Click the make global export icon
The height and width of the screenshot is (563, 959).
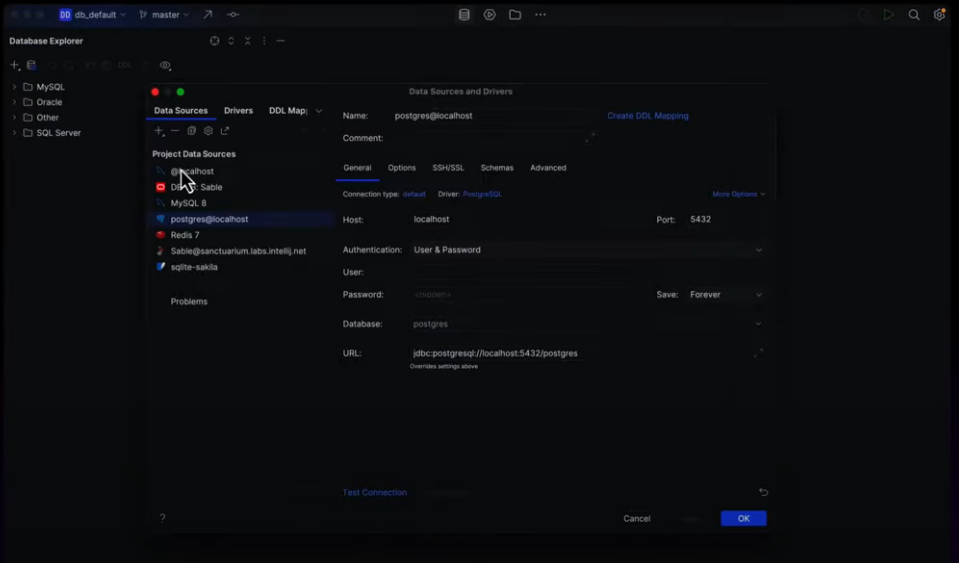coord(225,131)
